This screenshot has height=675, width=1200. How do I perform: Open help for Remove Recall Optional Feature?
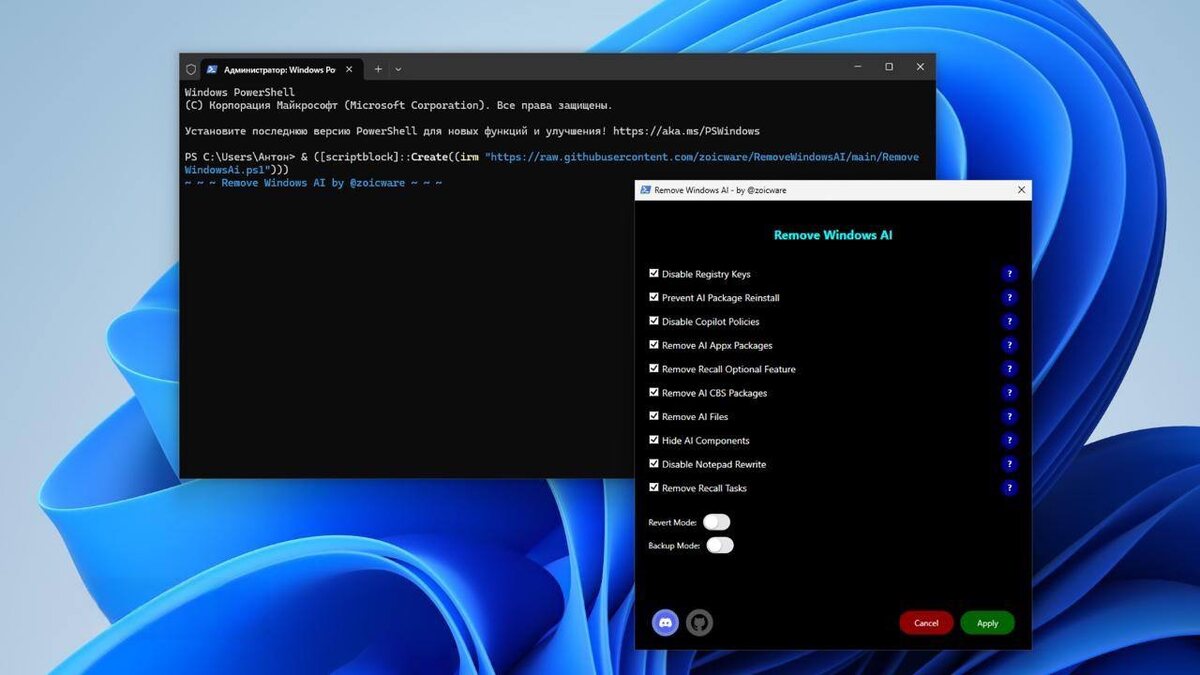(x=1009, y=369)
